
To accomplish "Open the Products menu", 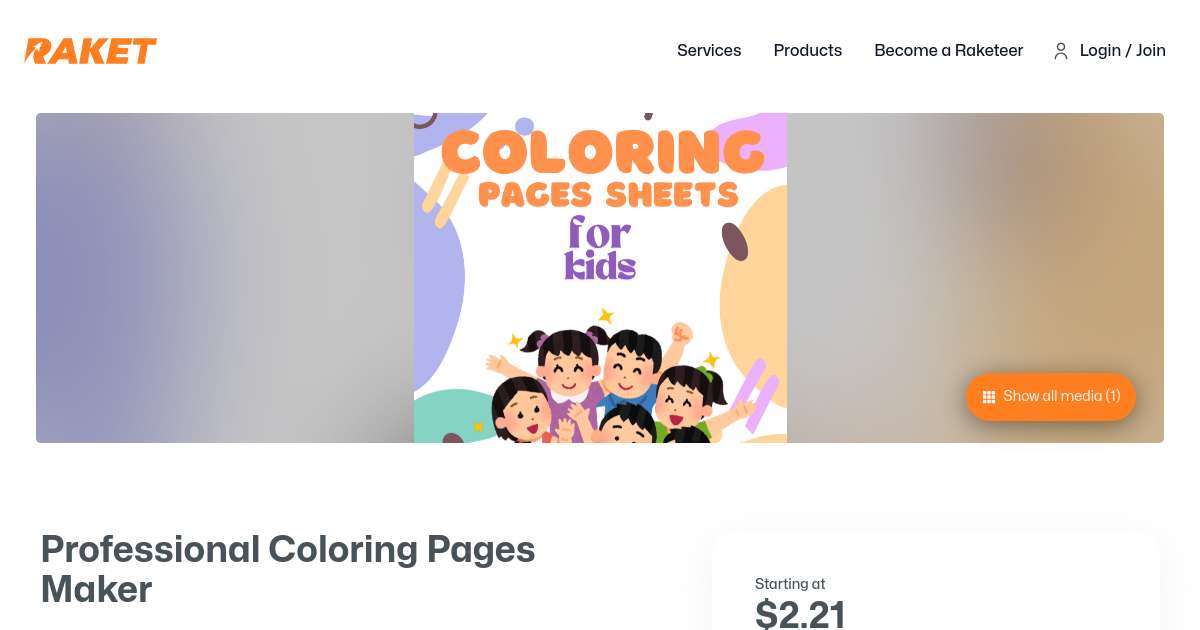I will pos(807,50).
